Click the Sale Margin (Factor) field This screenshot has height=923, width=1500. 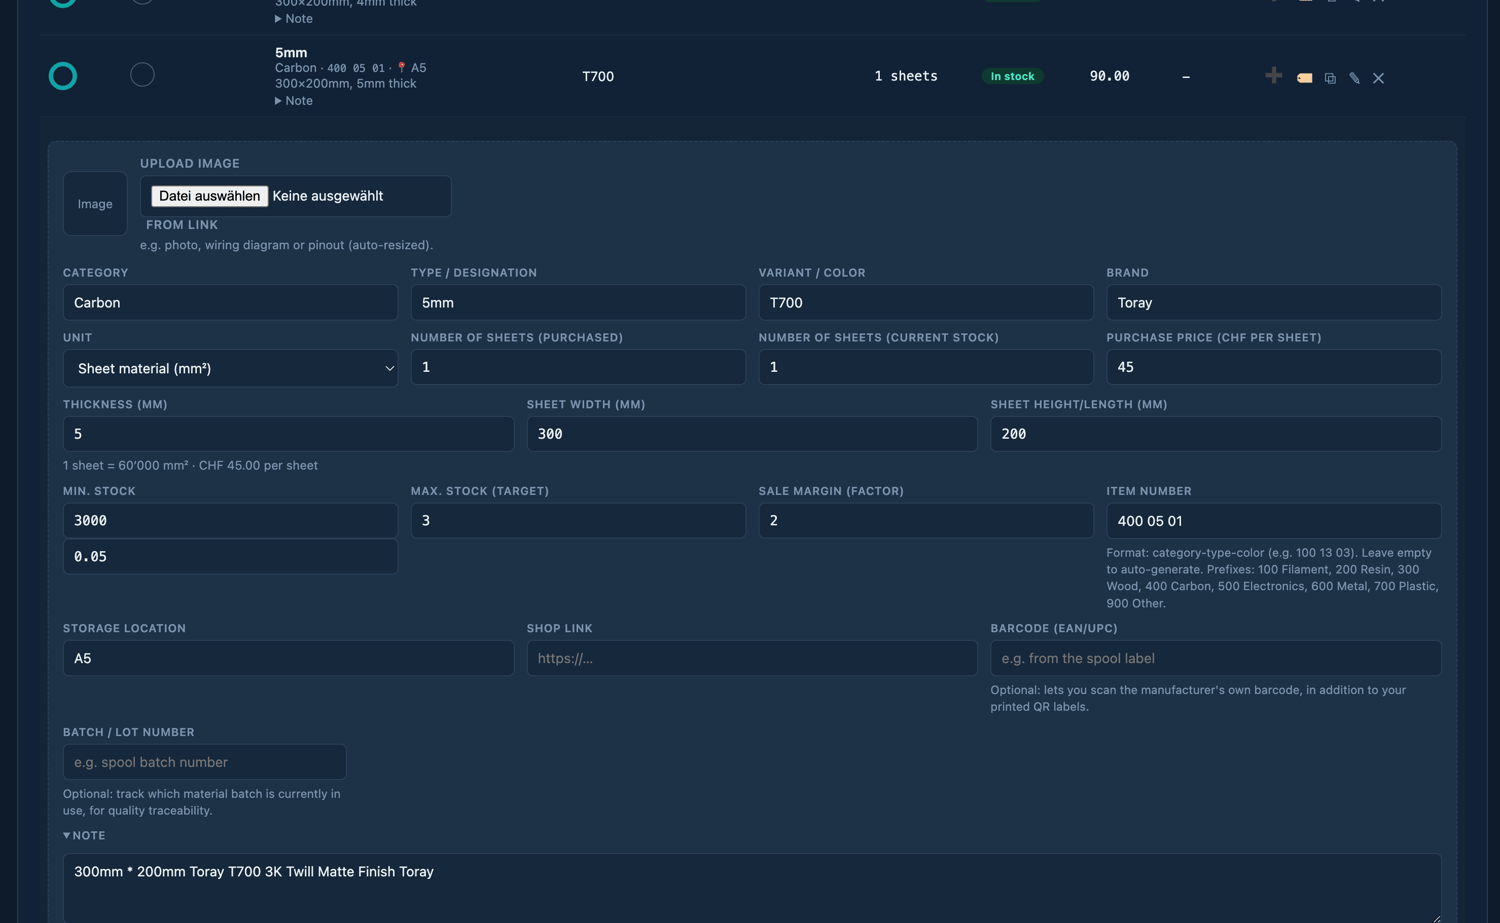click(926, 520)
